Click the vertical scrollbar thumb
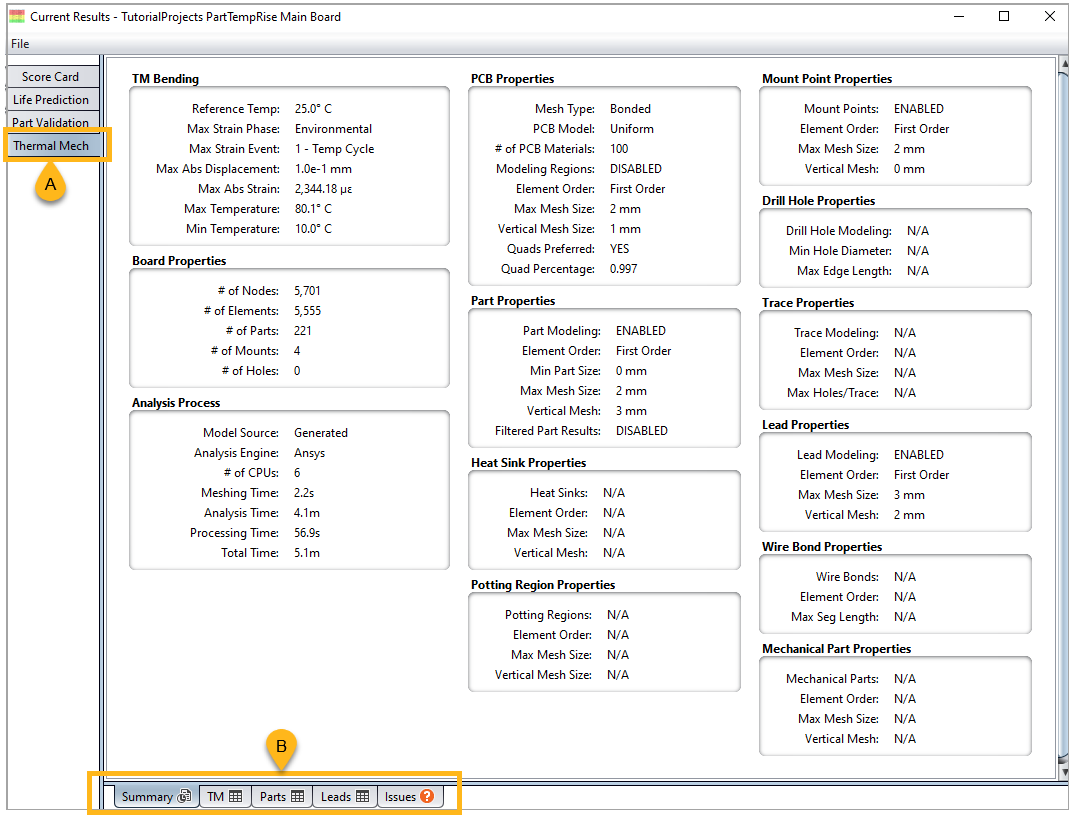Screen dimensions: 1074x815 pos(1065,420)
